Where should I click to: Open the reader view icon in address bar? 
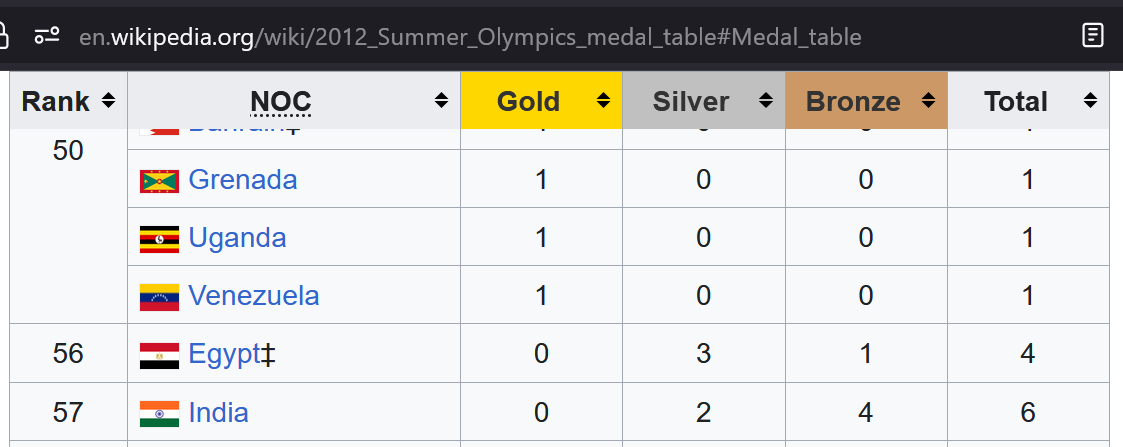(x=1092, y=35)
